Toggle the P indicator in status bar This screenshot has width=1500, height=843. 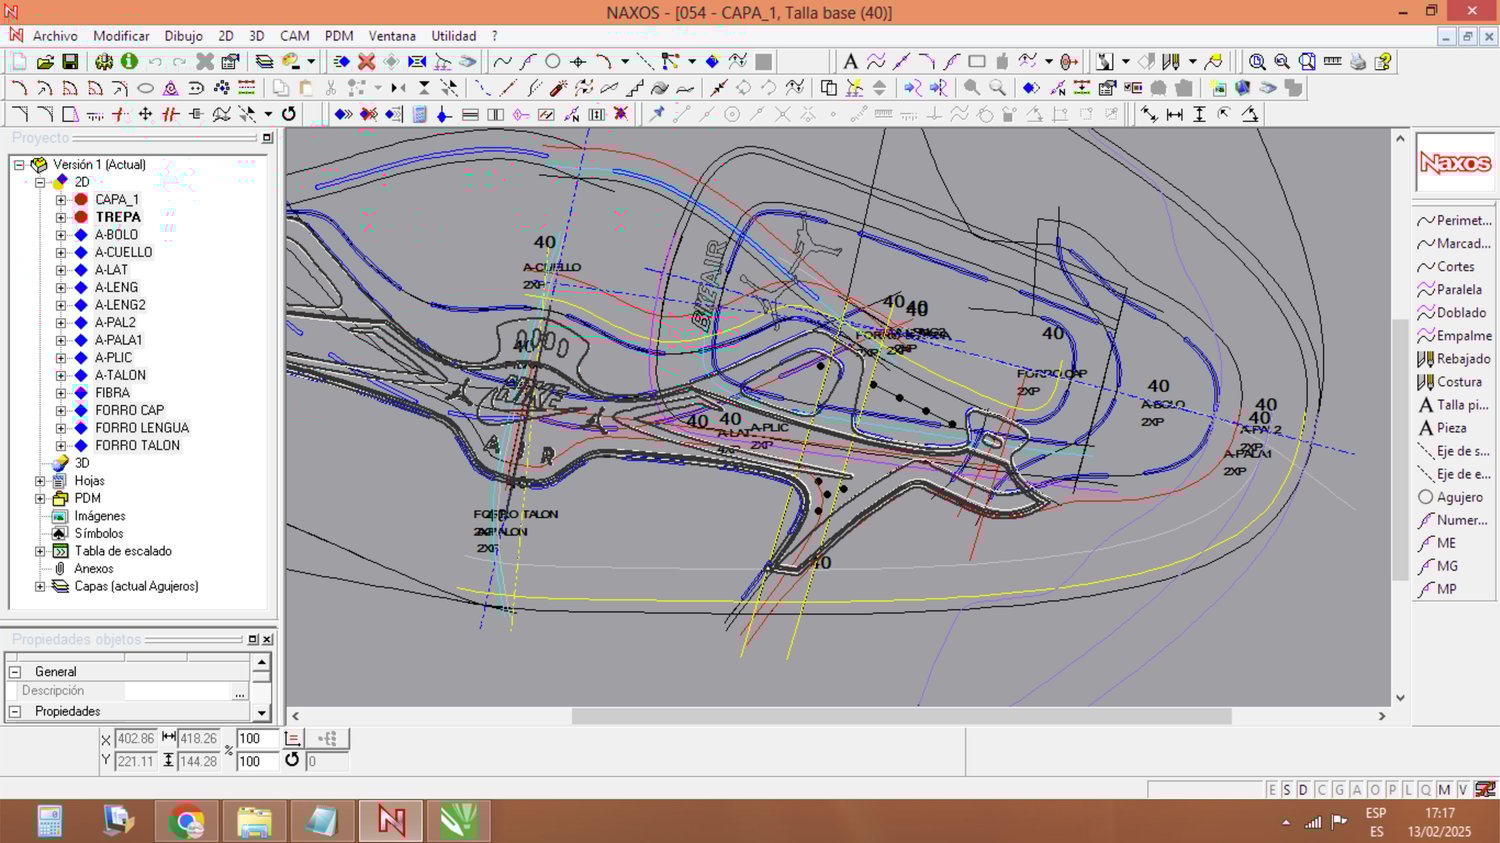(1391, 790)
